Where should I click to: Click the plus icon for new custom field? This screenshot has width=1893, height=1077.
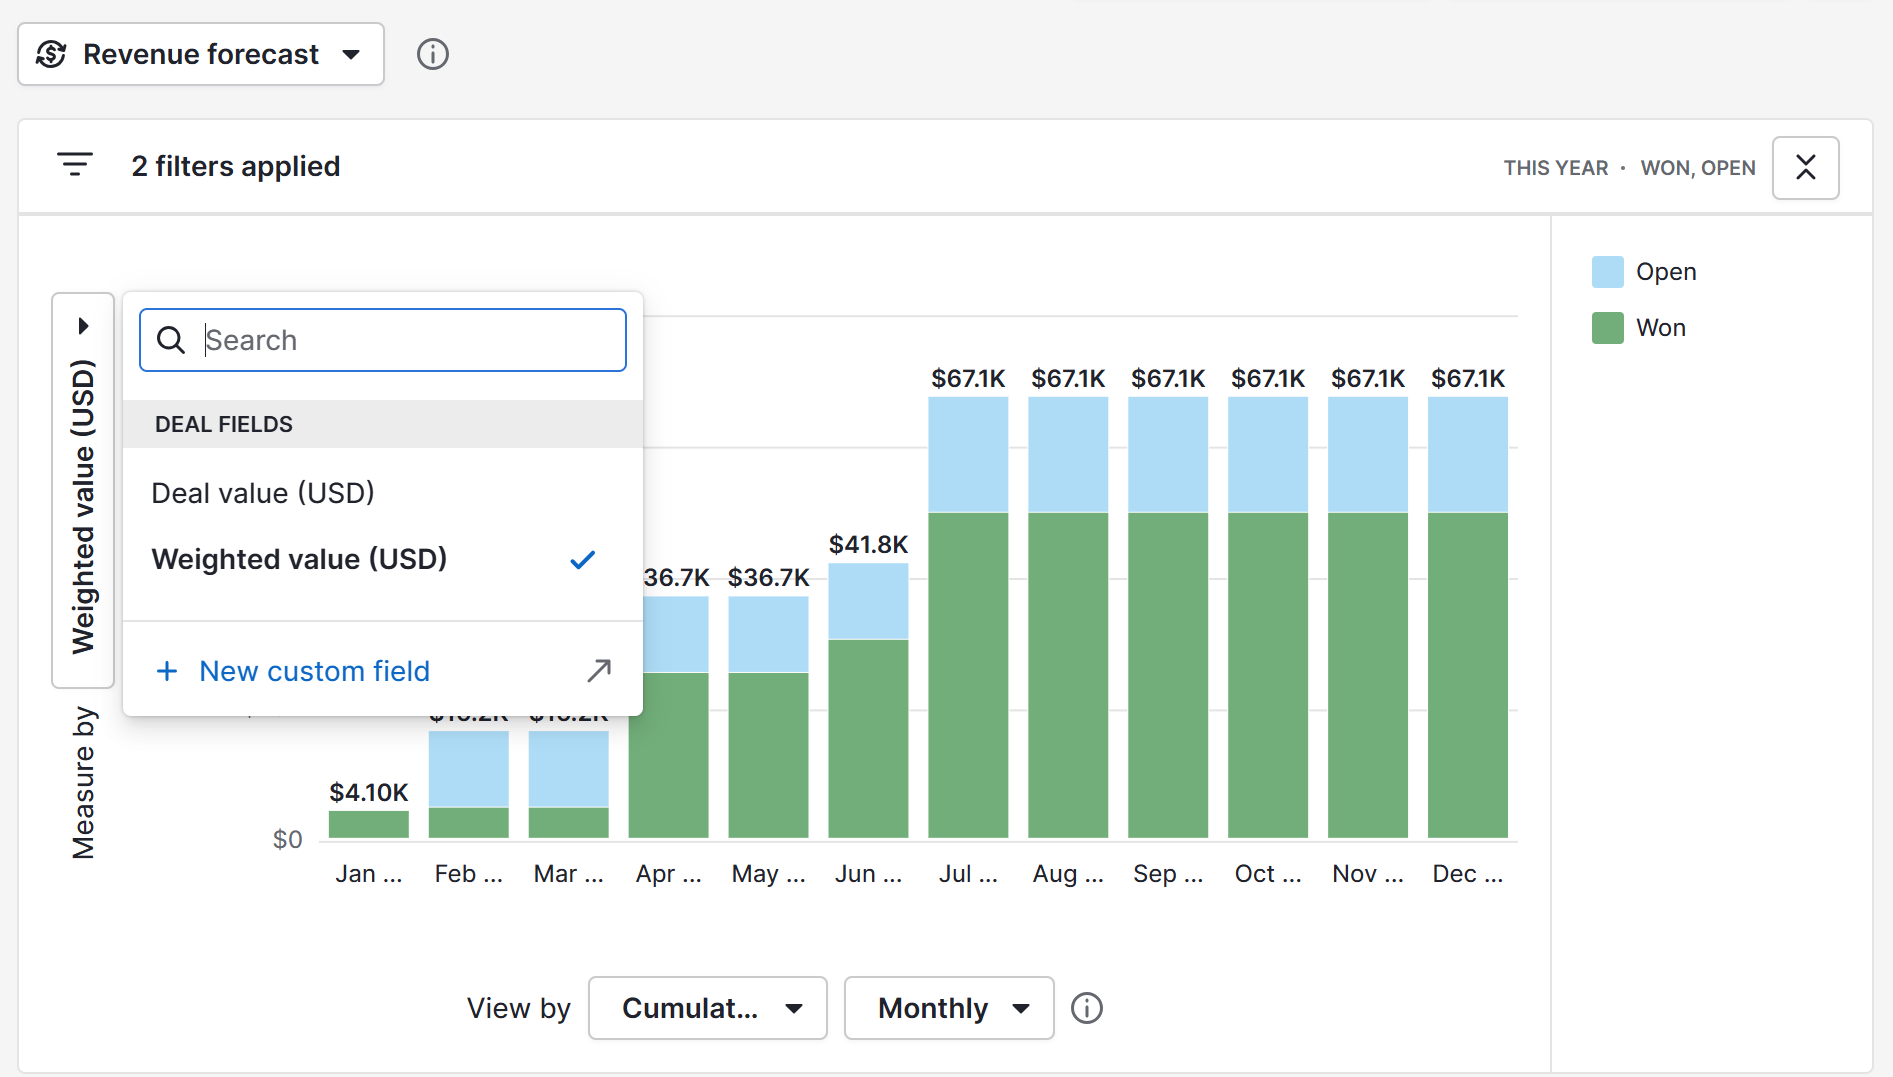pos(167,671)
